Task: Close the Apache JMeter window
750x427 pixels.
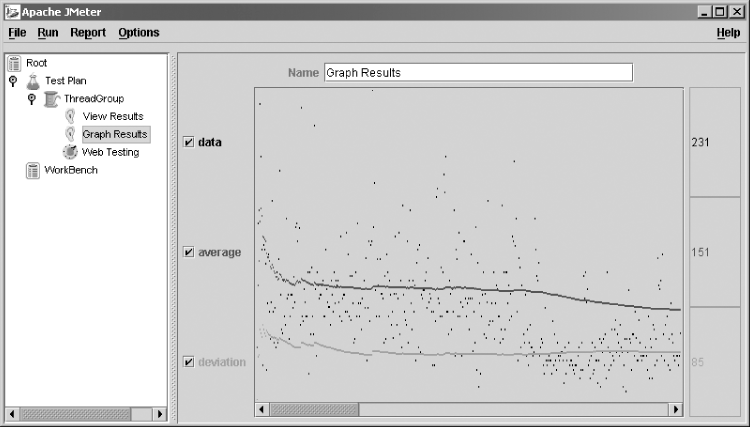Action: point(737,12)
